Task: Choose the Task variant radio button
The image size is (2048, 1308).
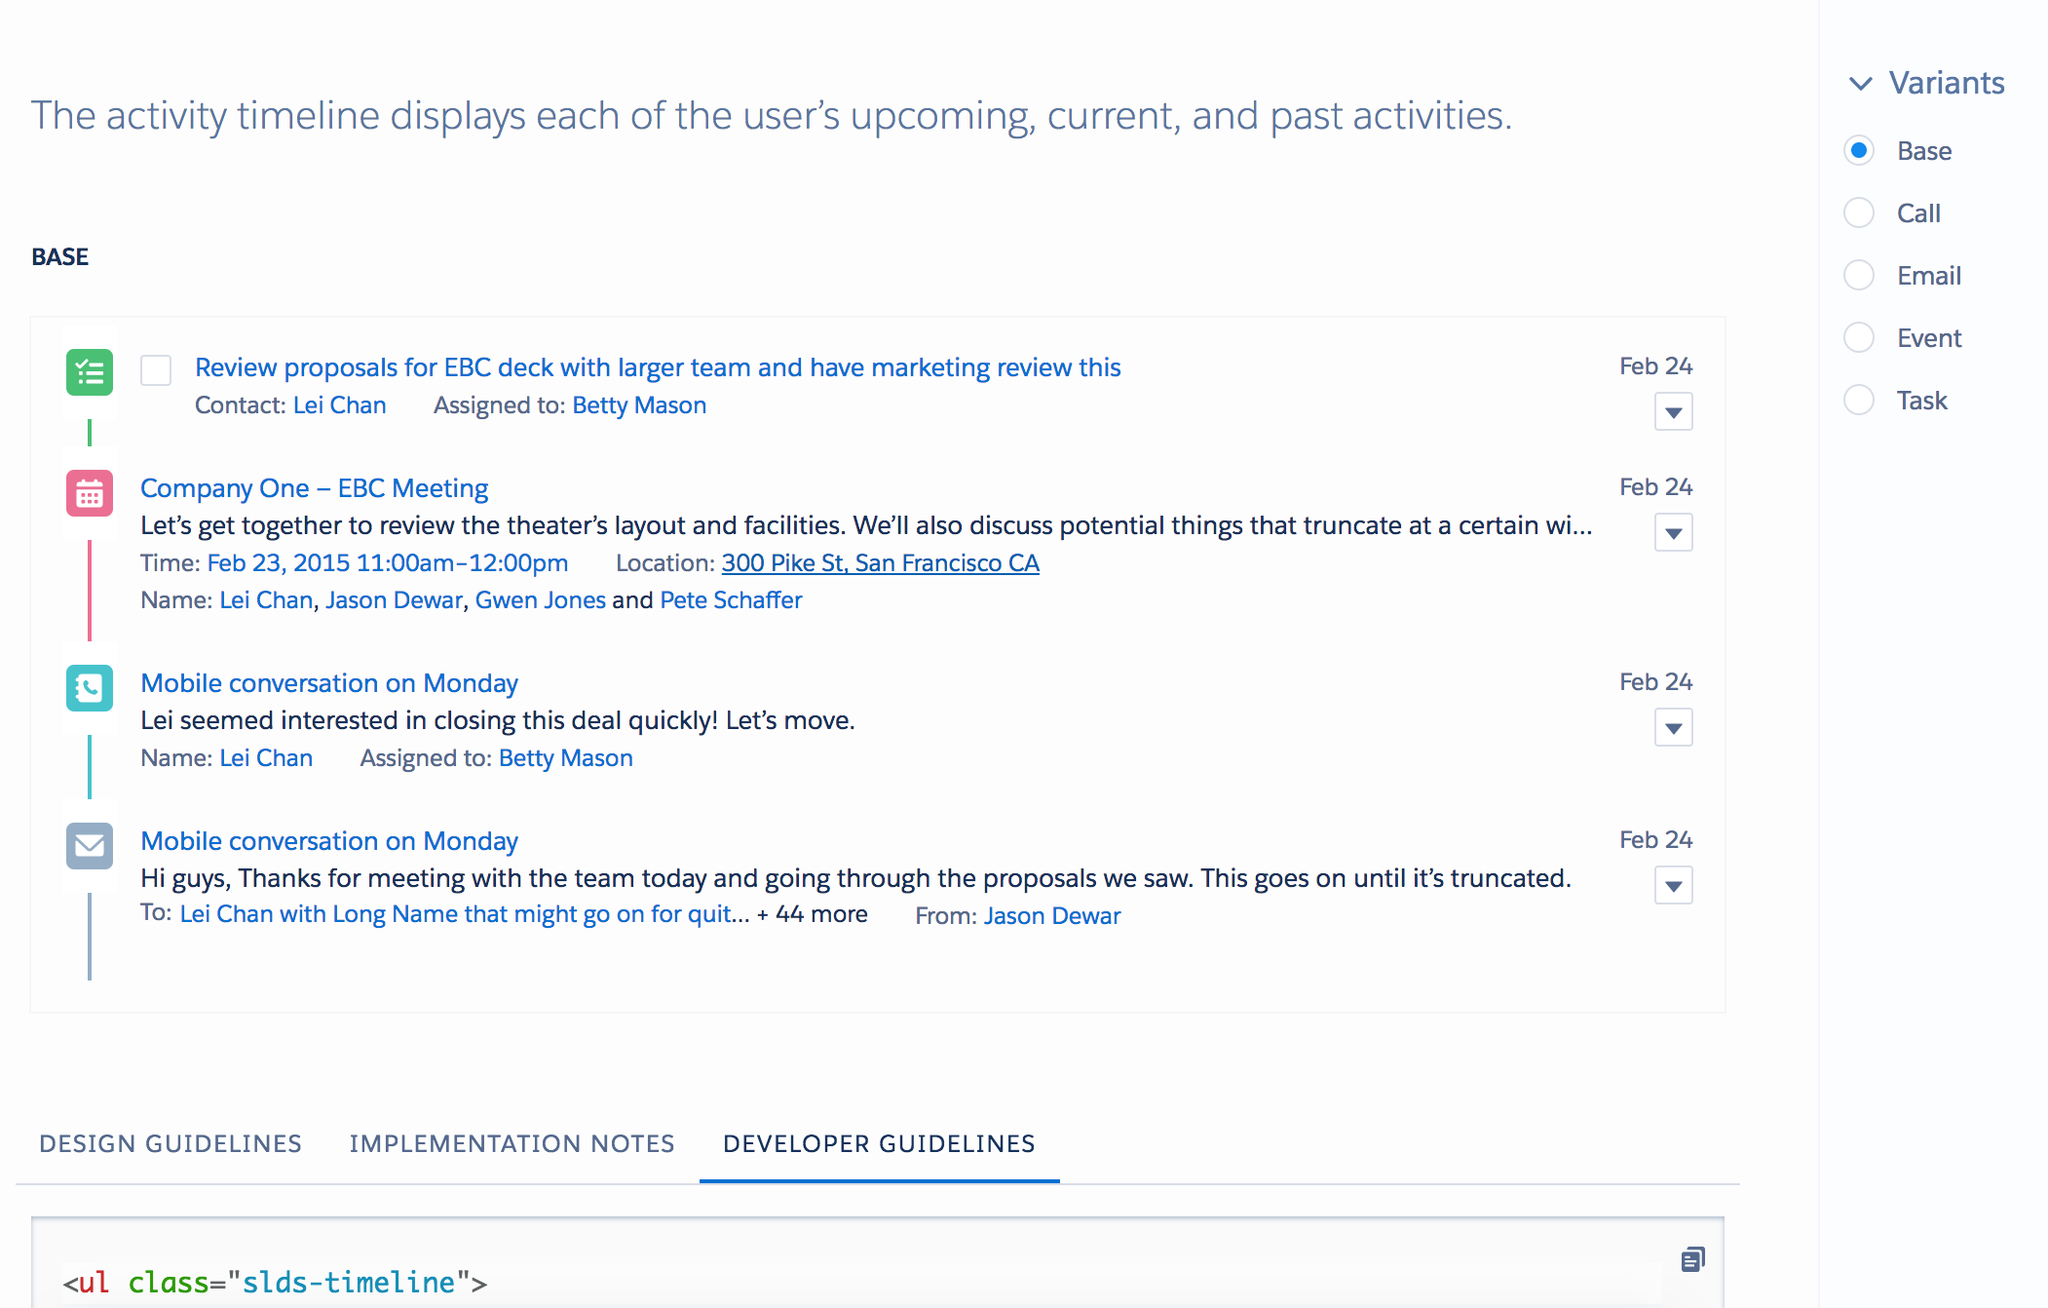Action: pyautogui.click(x=1859, y=400)
